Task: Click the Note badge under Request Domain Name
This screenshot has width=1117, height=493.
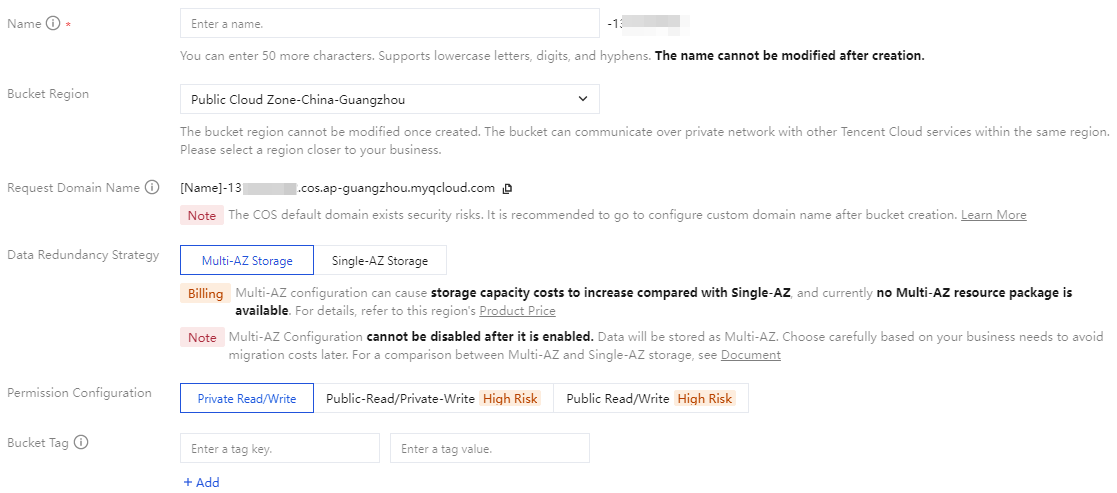Action: point(202,215)
